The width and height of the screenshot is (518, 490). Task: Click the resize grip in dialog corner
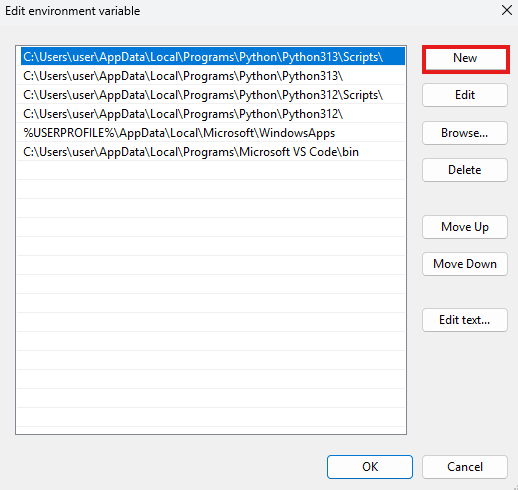pyautogui.click(x=515, y=487)
